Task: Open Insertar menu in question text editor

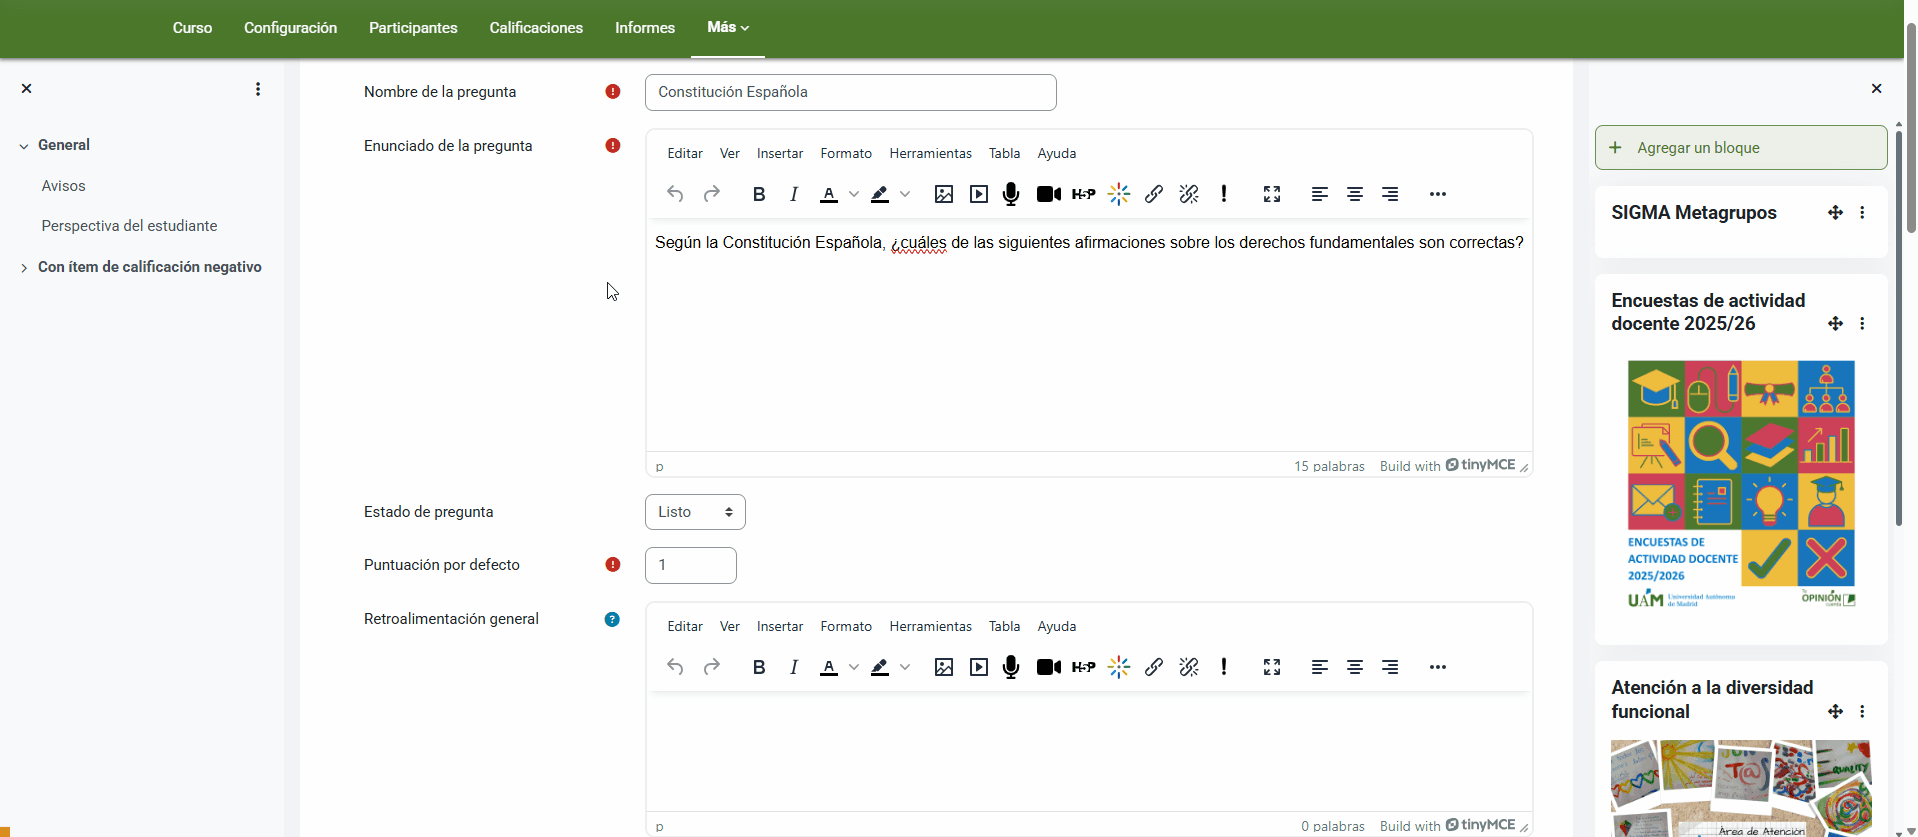Action: coord(779,153)
